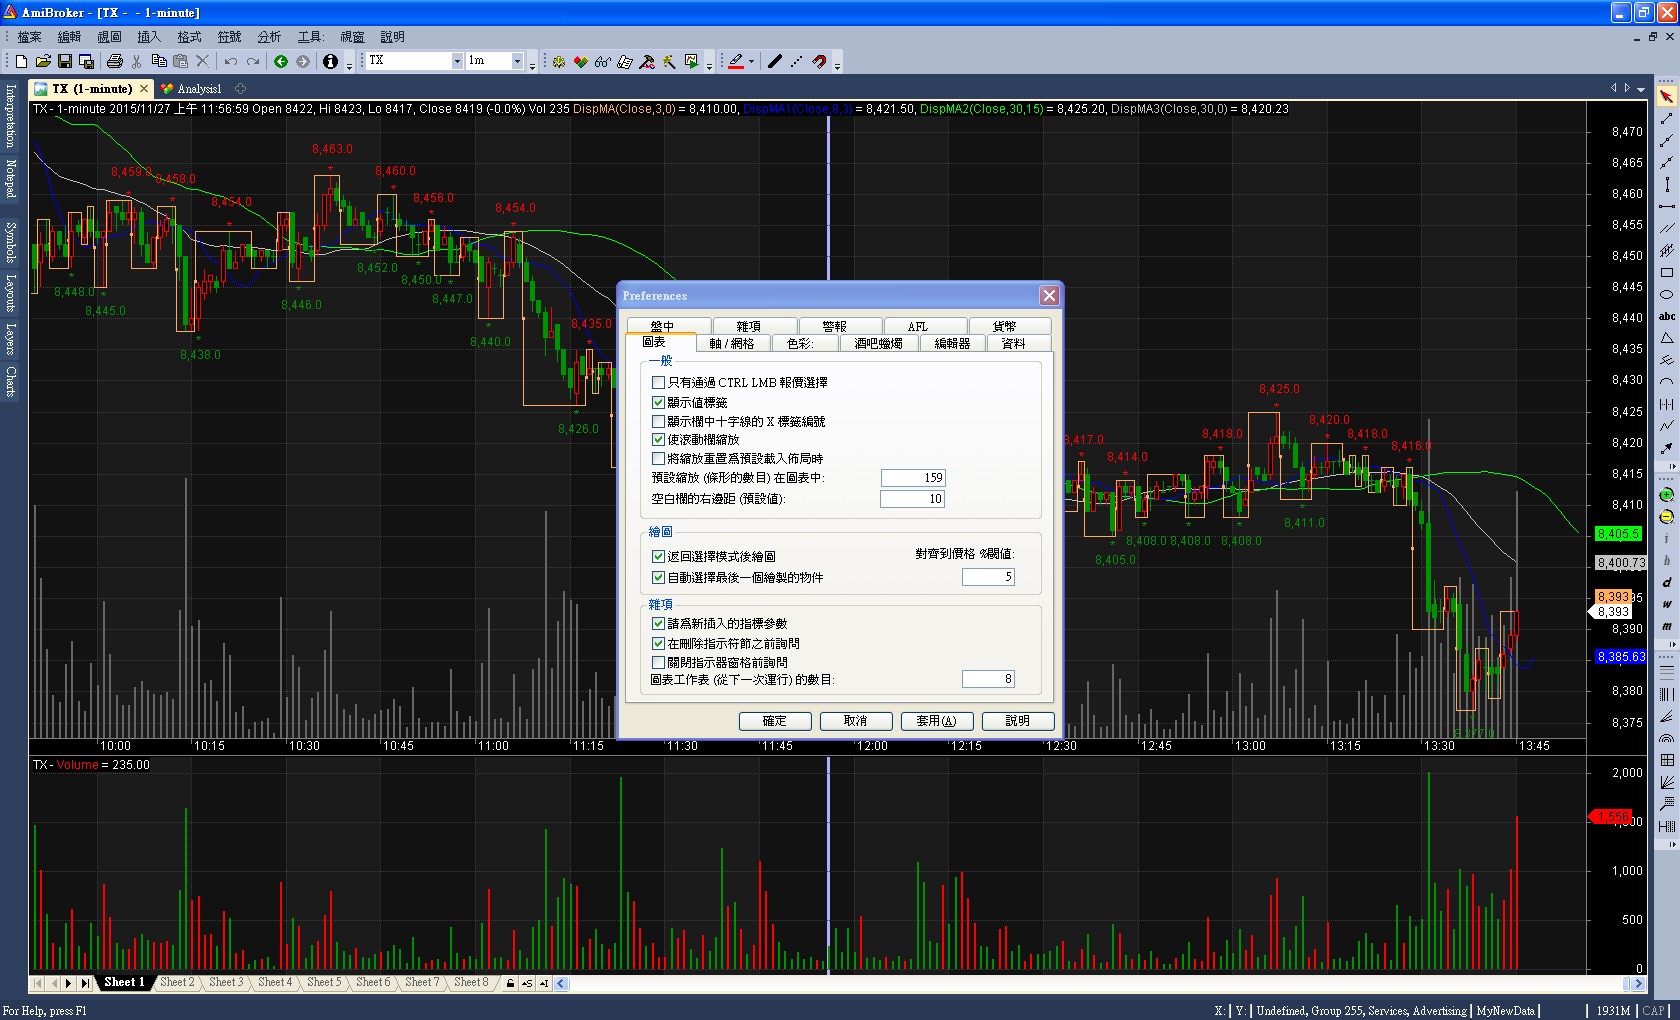Click the 取消 button

tap(856, 721)
